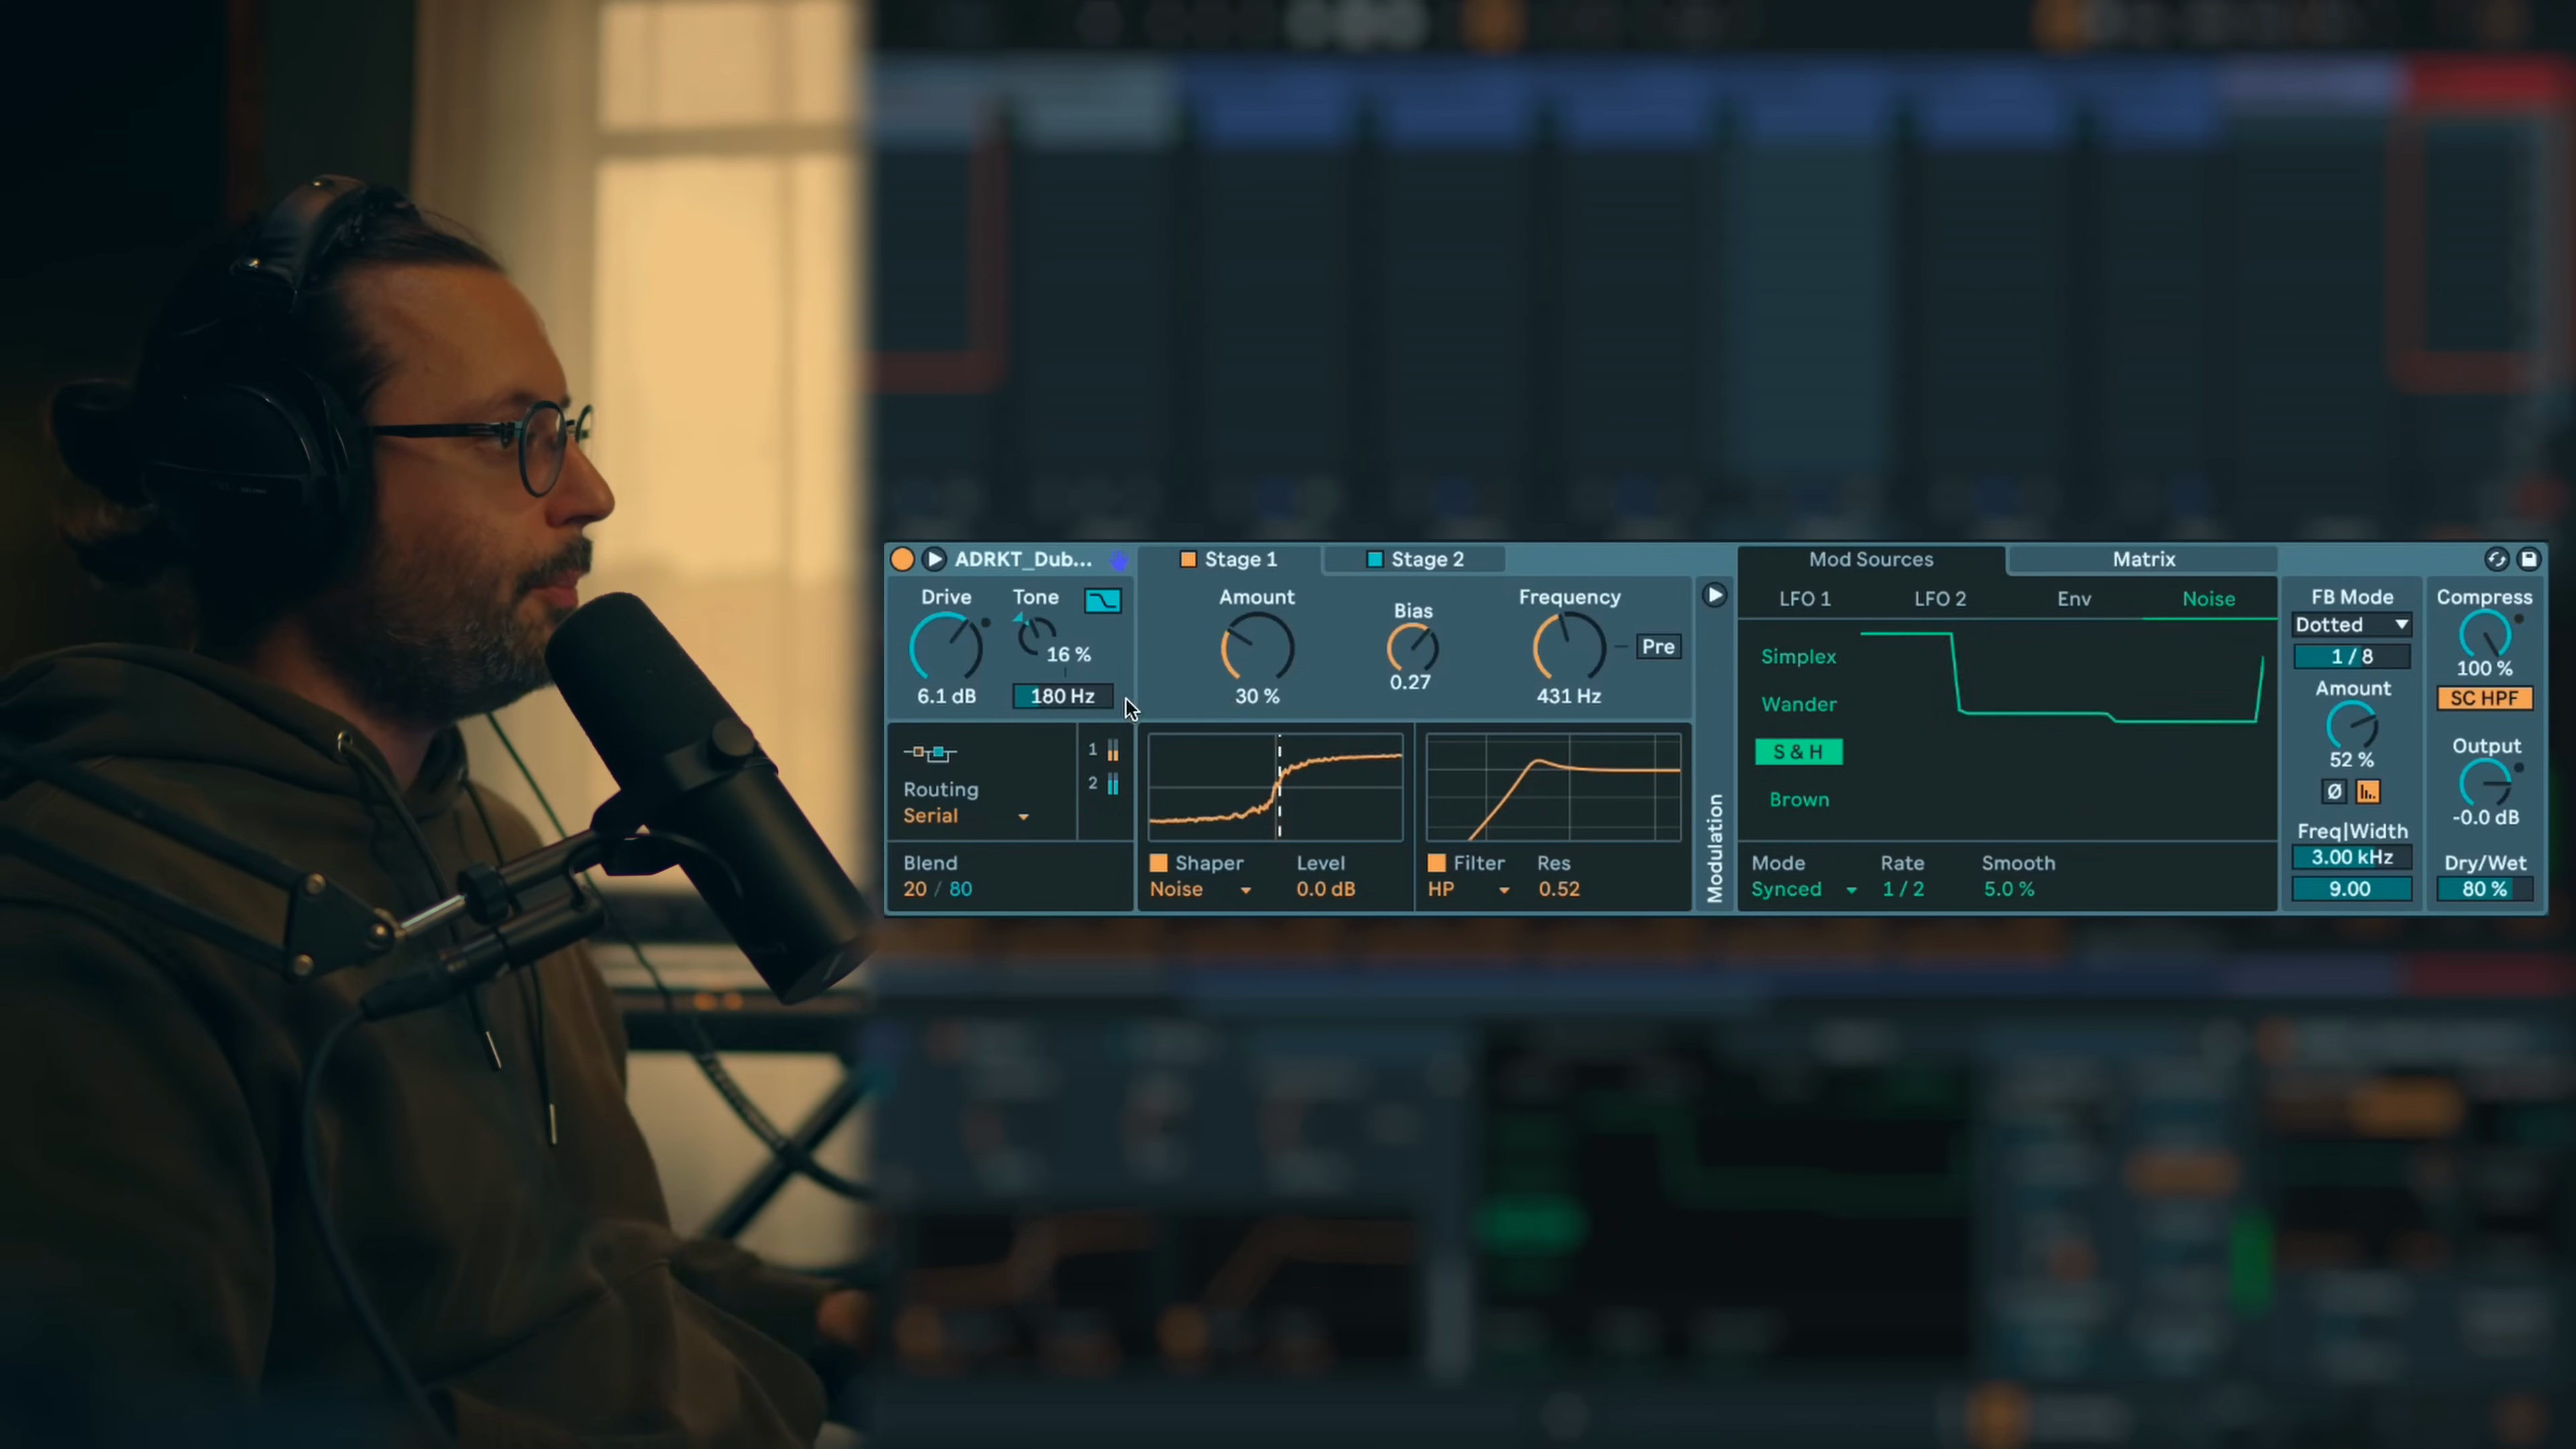Select the Brown noise type
Screen dimensions: 2576x1449
pyautogui.click(x=1798, y=799)
